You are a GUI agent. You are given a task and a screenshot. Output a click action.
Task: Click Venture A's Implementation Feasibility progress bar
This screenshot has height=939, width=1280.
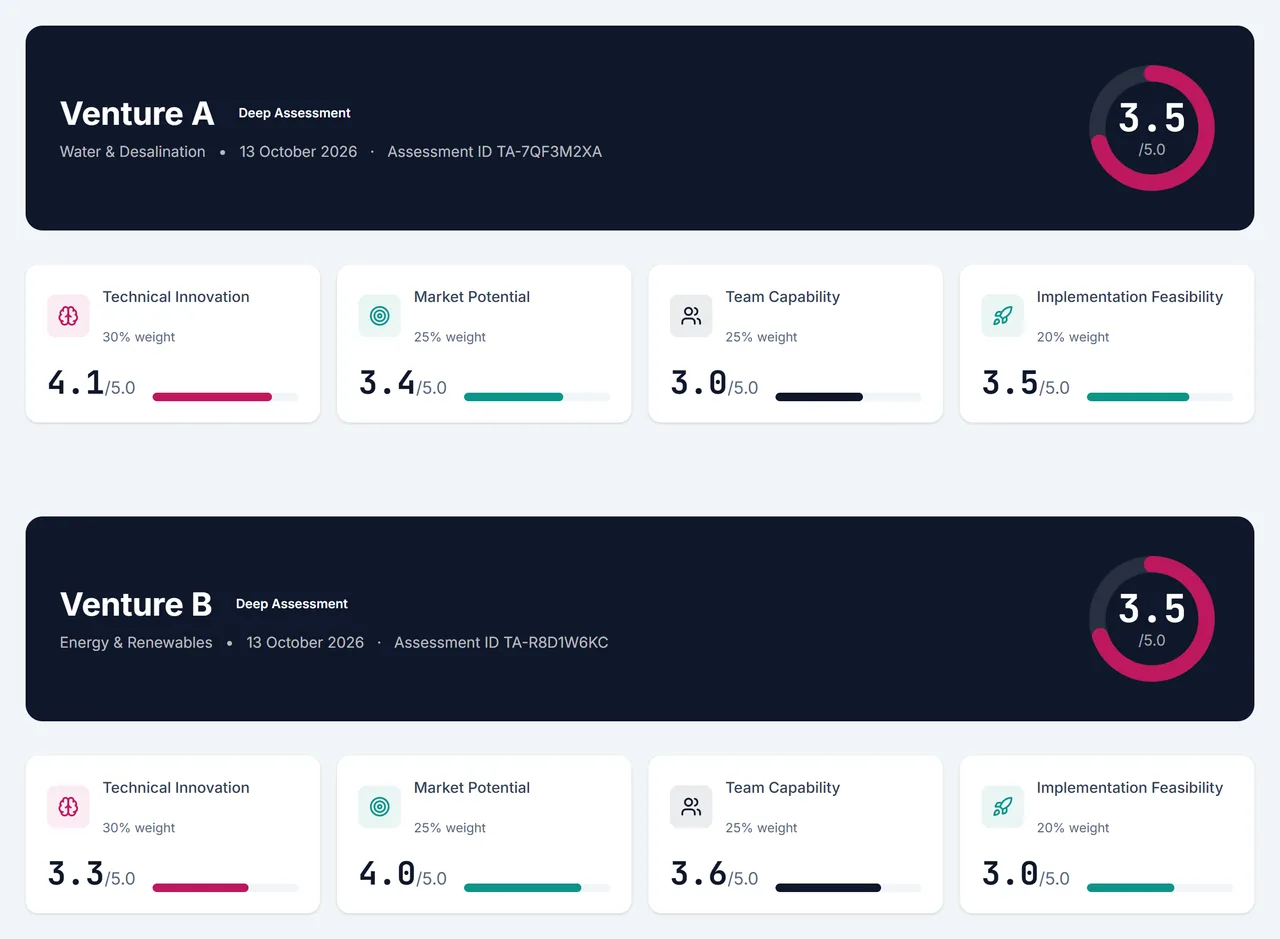(x=1160, y=397)
